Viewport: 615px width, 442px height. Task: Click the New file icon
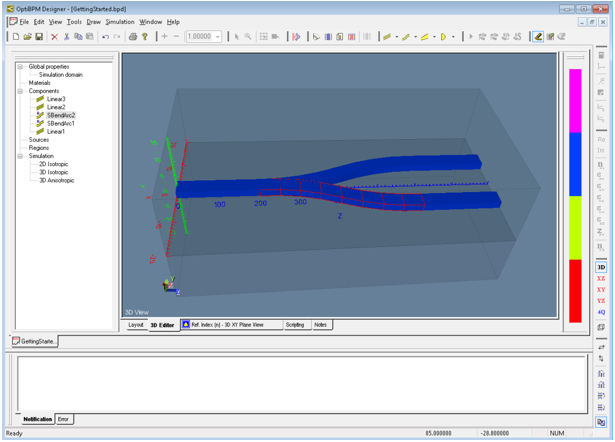[15, 37]
